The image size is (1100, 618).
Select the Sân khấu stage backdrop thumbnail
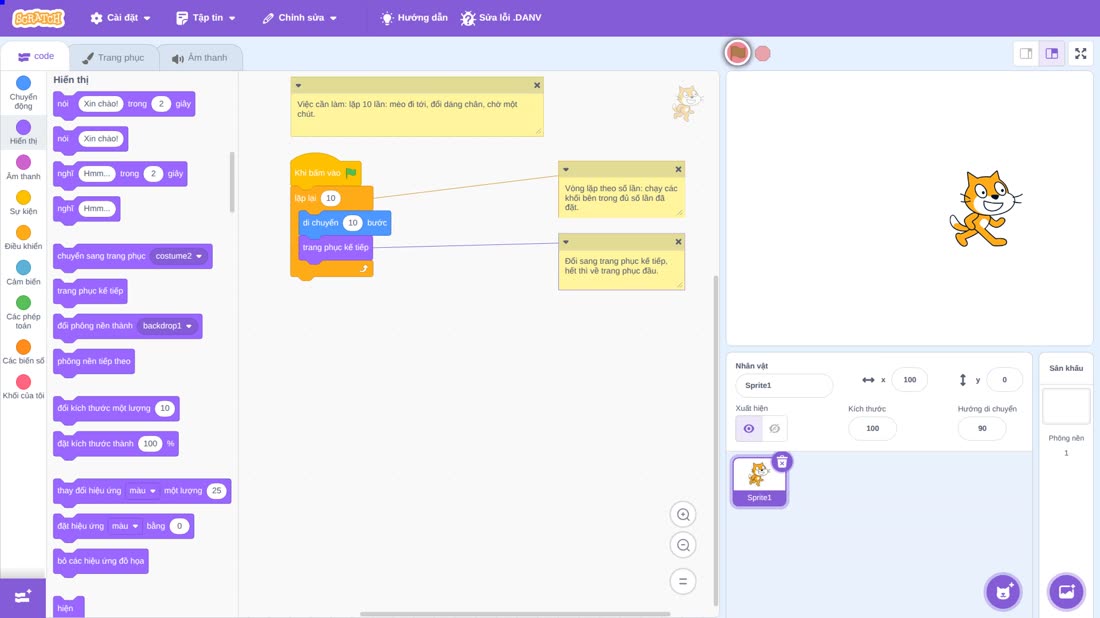[1066, 406]
